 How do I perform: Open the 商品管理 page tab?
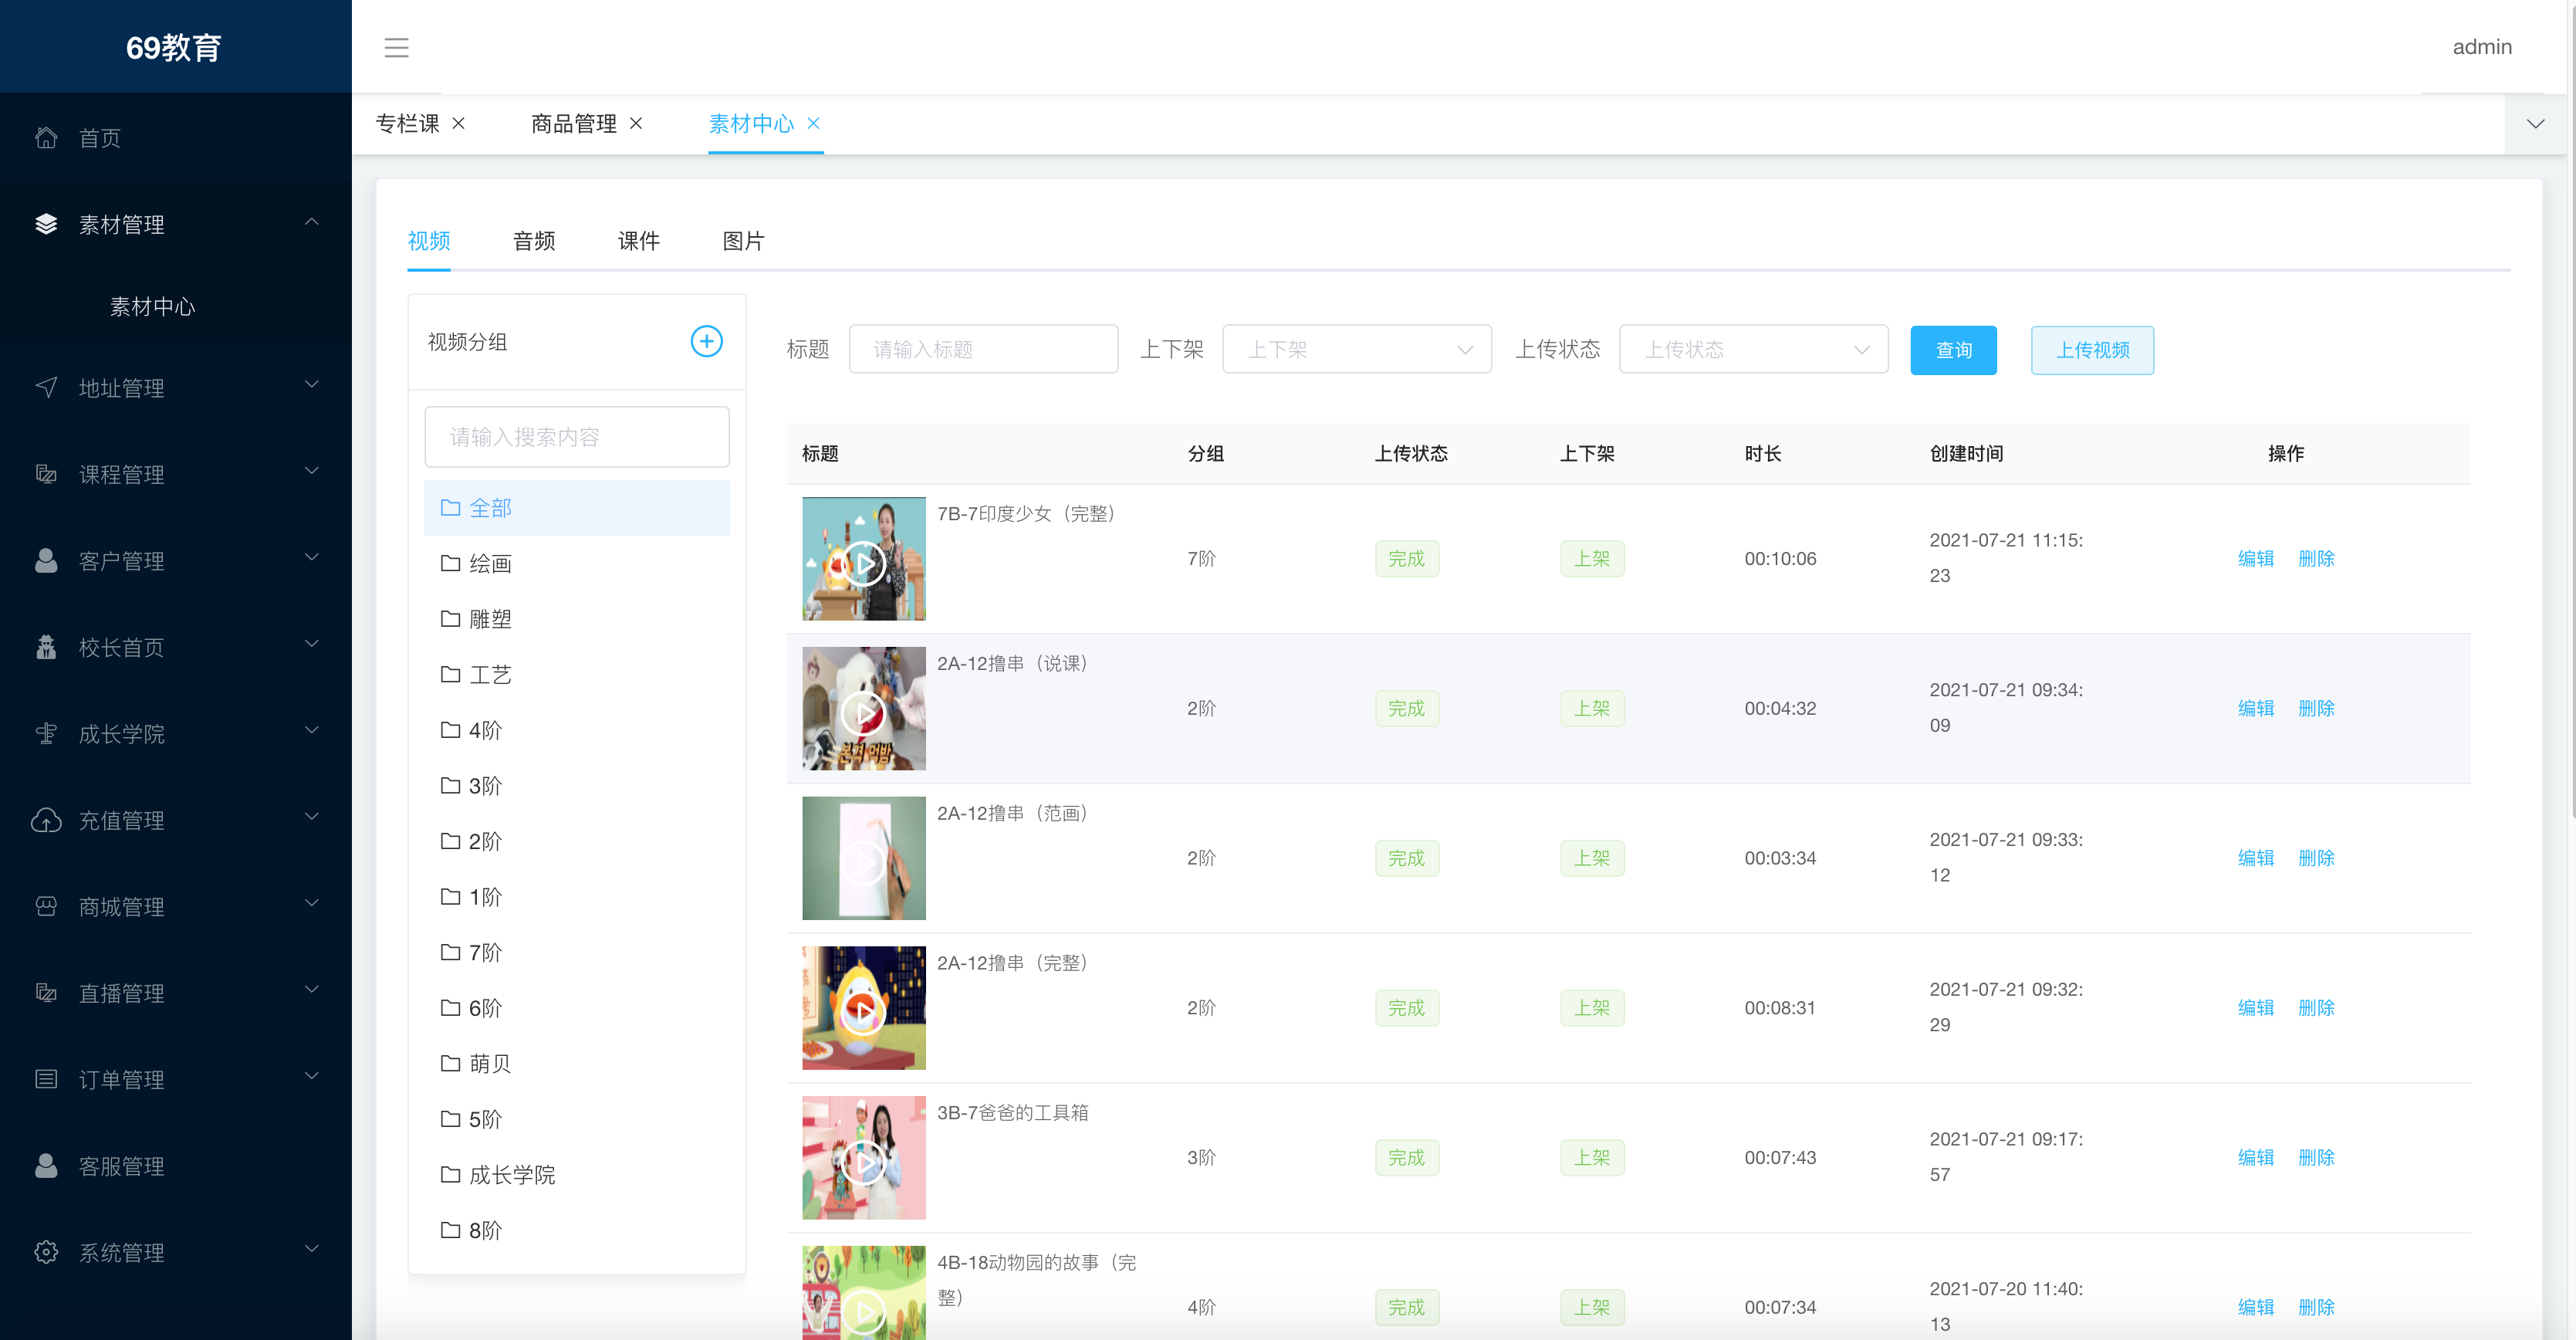[574, 123]
